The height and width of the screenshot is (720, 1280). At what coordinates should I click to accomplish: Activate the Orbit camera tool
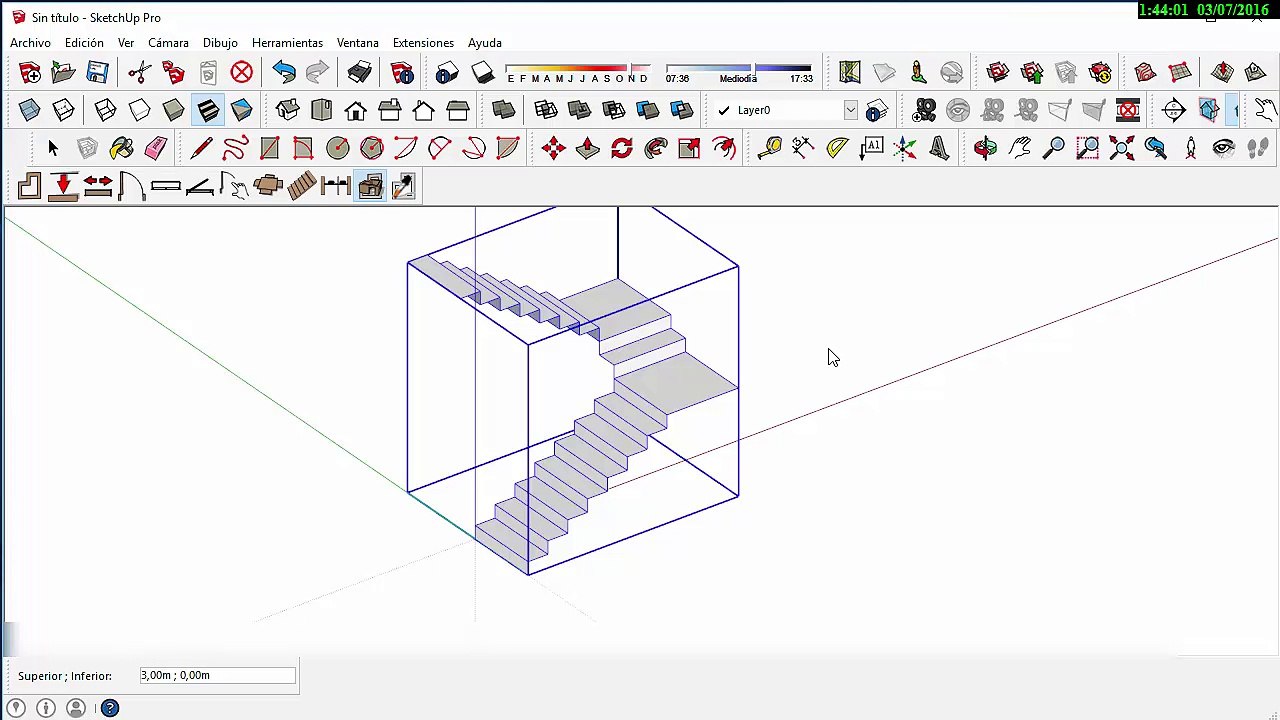(x=985, y=148)
